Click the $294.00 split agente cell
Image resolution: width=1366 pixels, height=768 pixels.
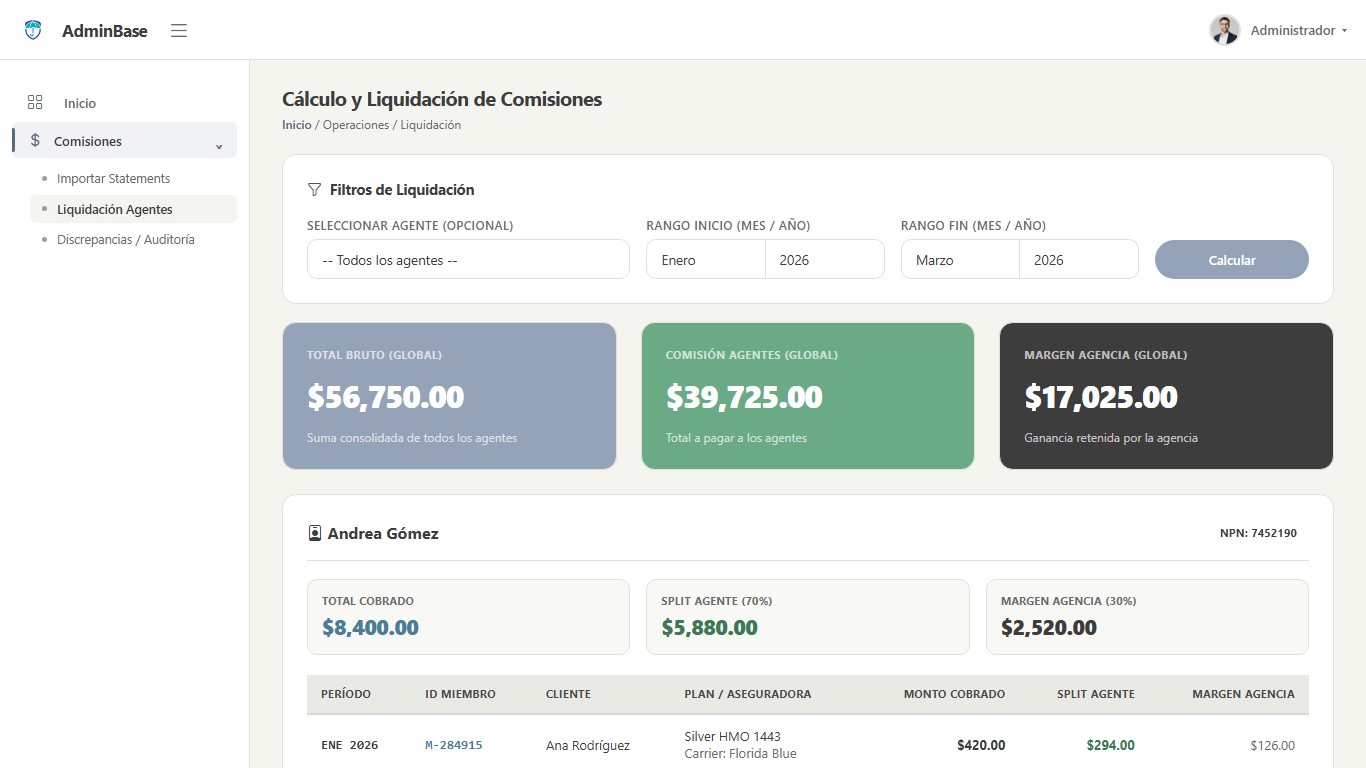pos(1111,745)
